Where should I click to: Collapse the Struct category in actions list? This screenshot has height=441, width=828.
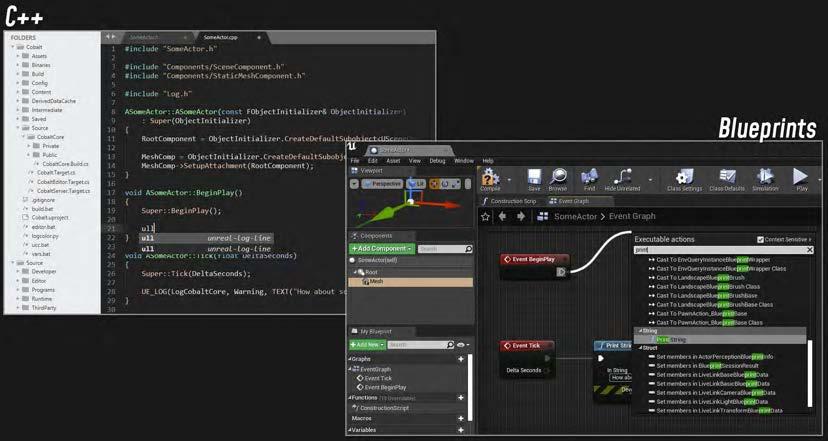pyautogui.click(x=640, y=348)
